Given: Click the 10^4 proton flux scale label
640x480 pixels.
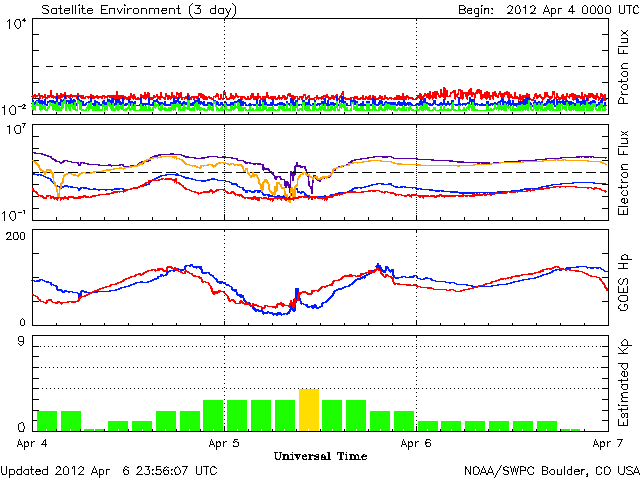Looking at the screenshot, I should tap(16, 24).
